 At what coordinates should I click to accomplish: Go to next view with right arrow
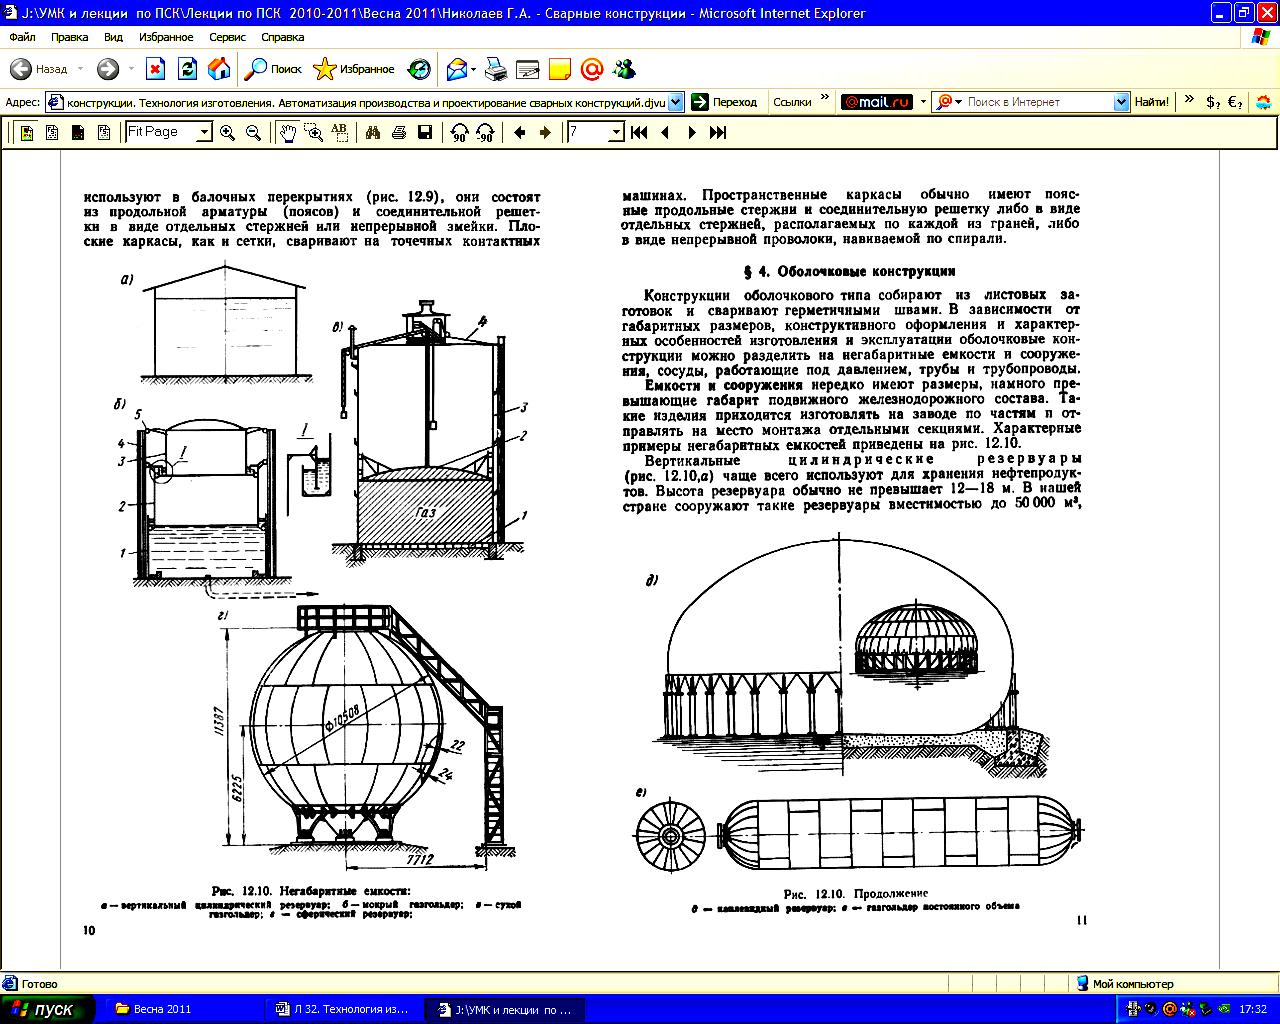[x=545, y=132]
